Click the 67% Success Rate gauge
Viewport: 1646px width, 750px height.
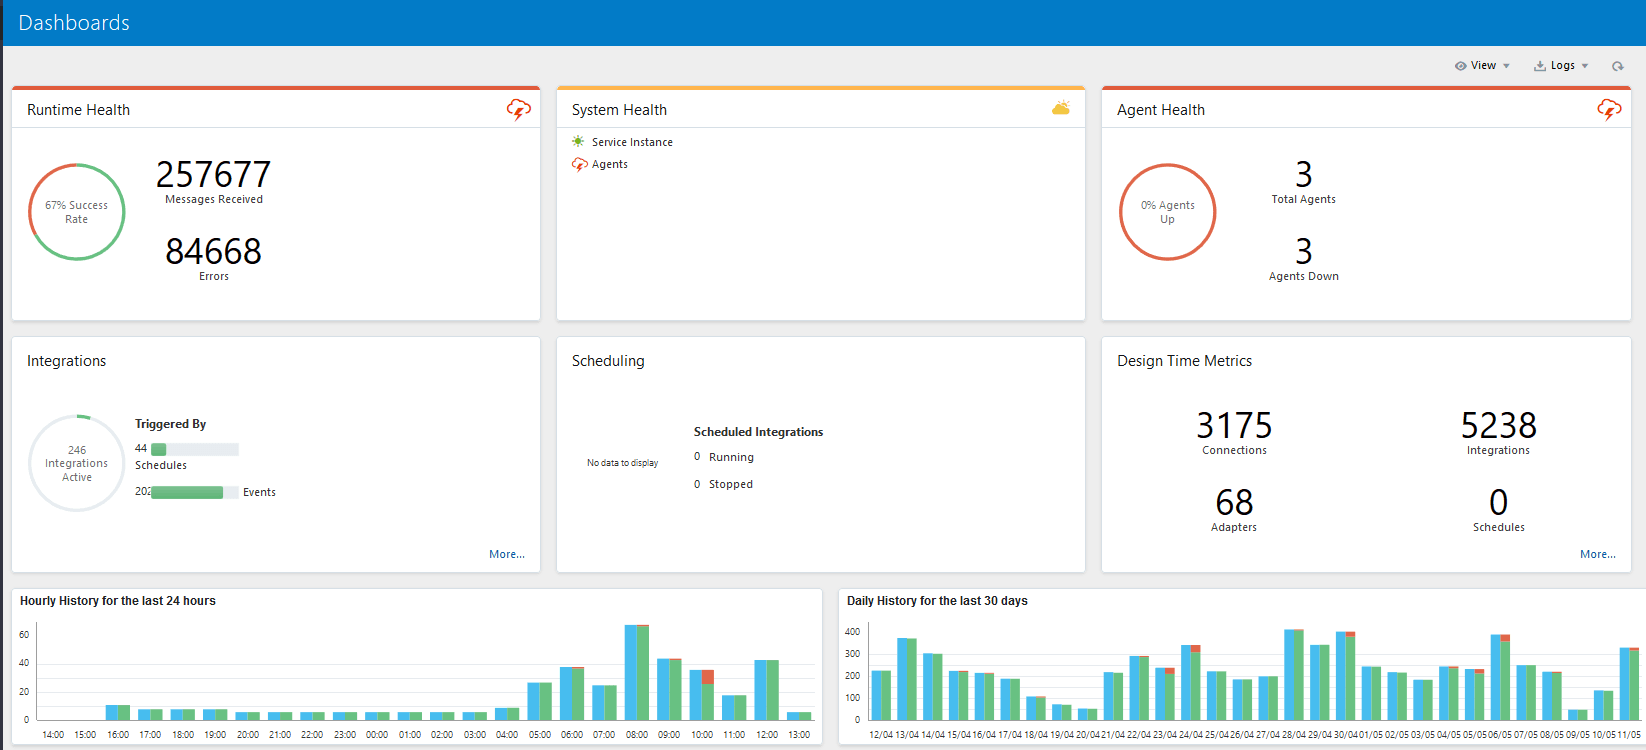pyautogui.click(x=77, y=212)
